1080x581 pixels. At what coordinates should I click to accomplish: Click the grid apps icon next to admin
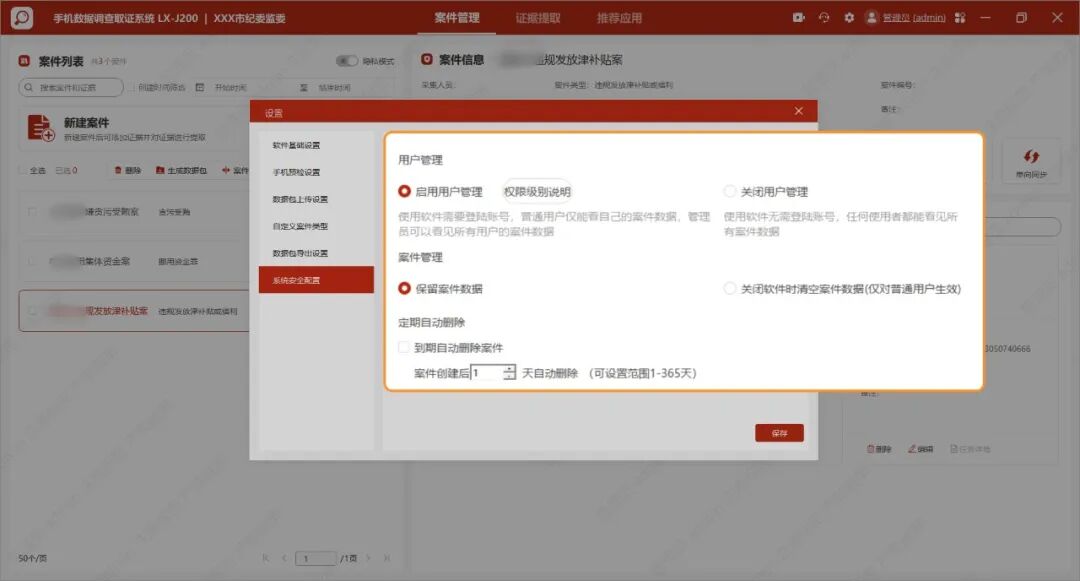click(960, 17)
